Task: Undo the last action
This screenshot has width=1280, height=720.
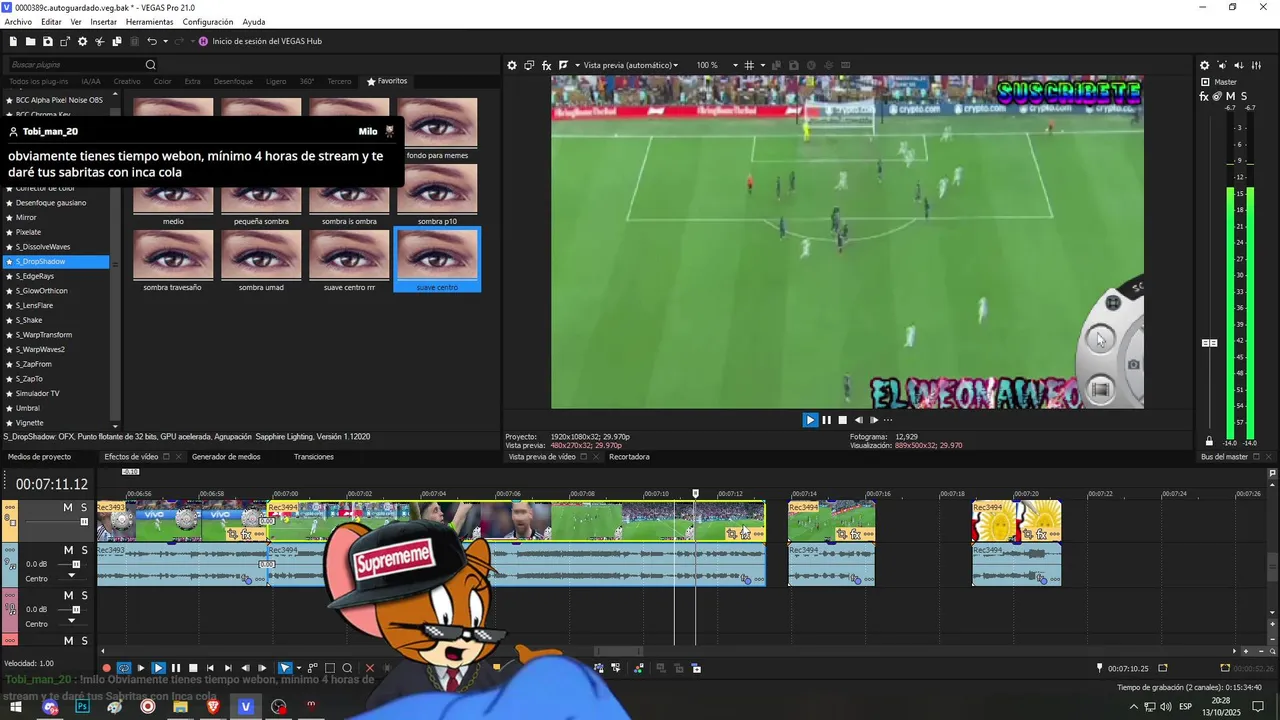Action: pyautogui.click(x=152, y=41)
